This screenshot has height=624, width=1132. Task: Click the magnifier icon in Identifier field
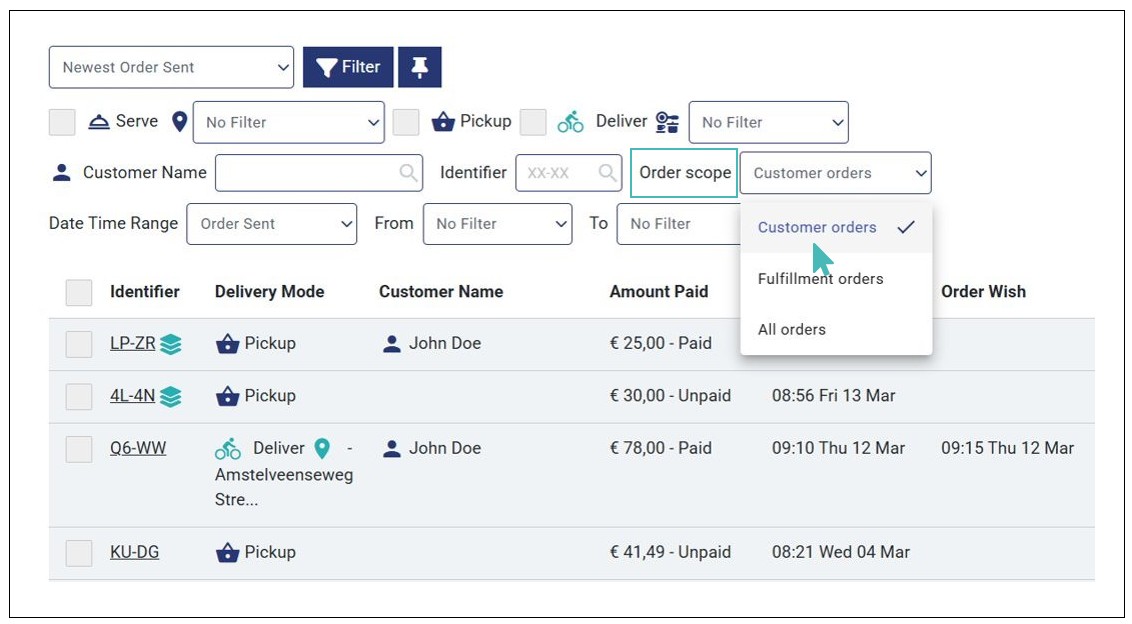pos(607,173)
